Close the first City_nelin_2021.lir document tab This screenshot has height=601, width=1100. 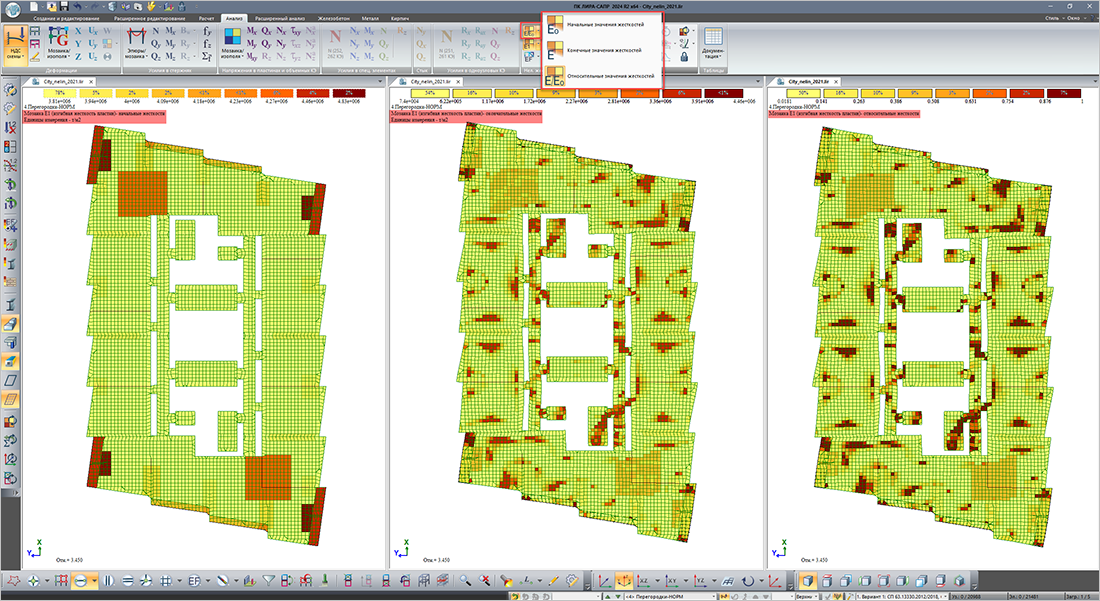click(90, 82)
